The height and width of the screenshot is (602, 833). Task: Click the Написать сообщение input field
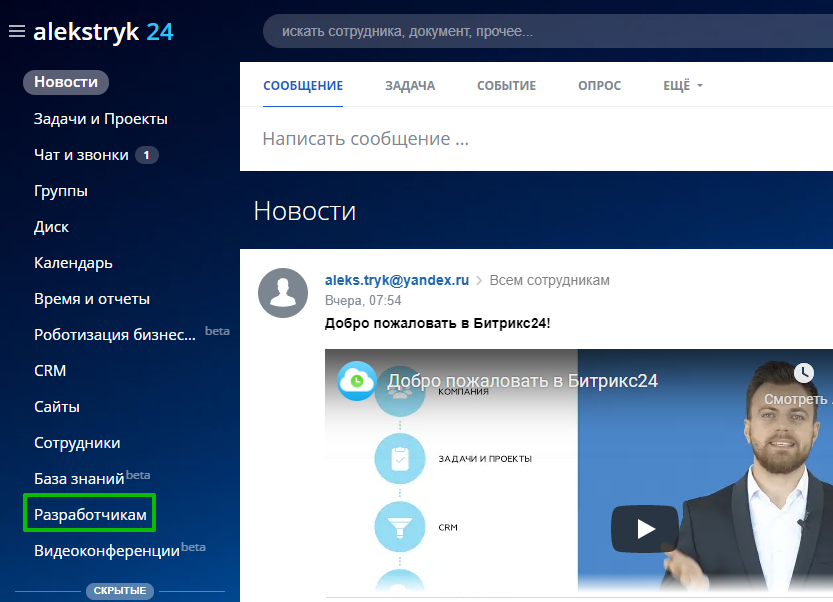(537, 139)
